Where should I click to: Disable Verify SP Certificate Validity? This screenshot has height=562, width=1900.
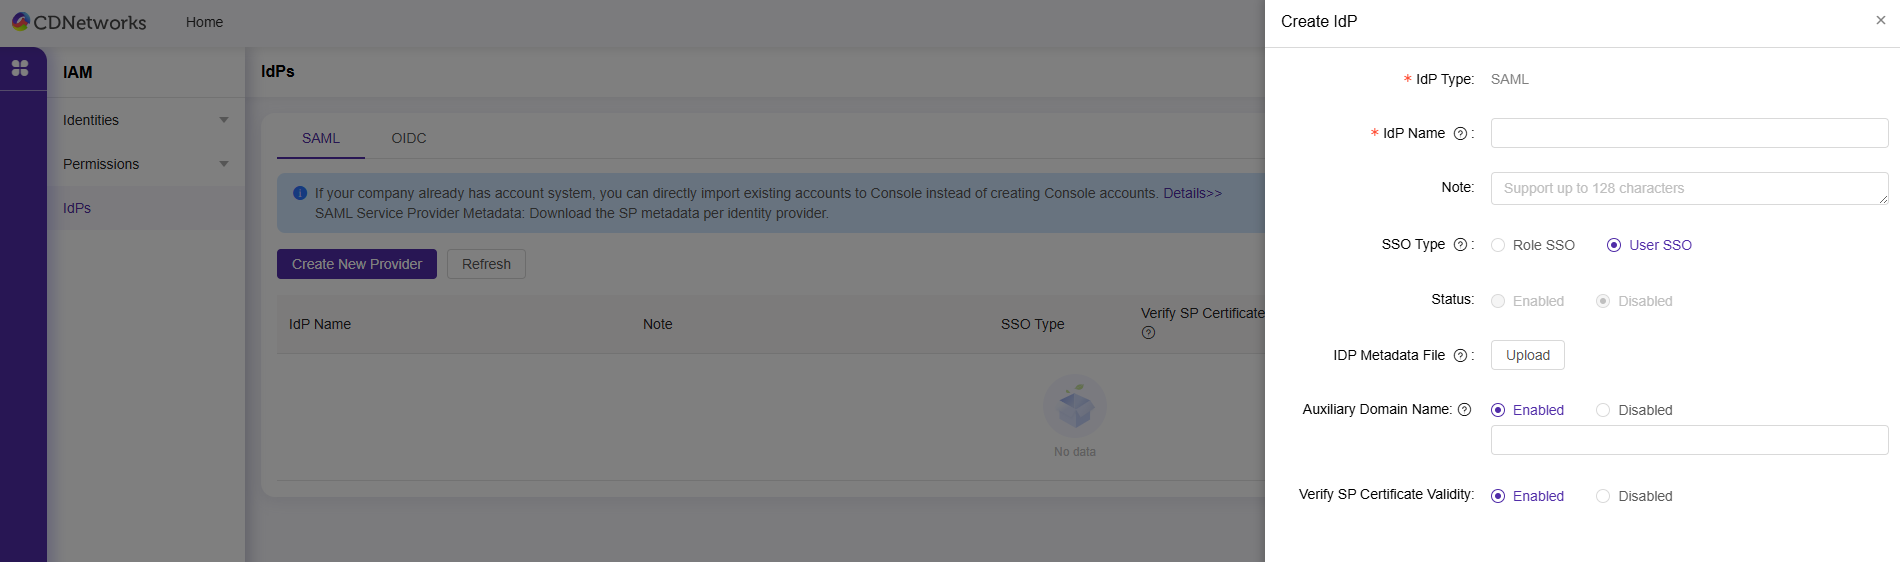click(1603, 497)
